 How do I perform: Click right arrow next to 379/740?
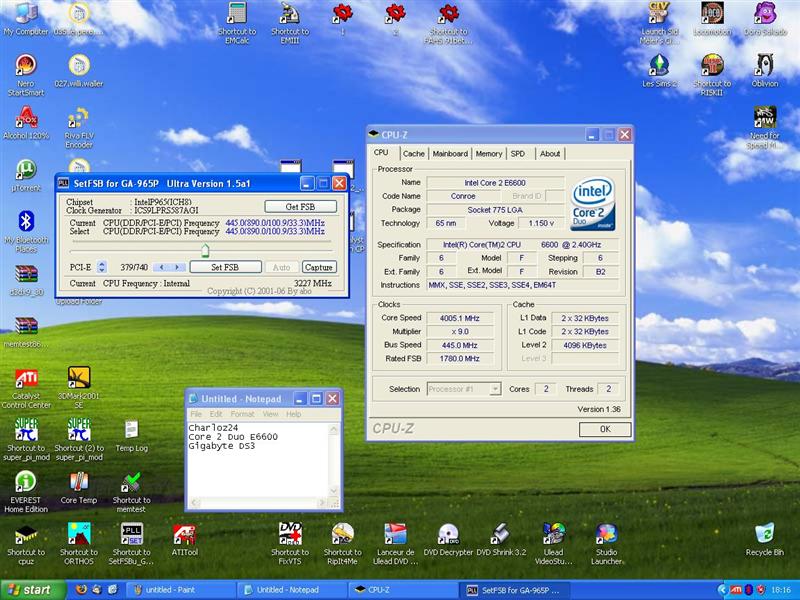[x=177, y=267]
